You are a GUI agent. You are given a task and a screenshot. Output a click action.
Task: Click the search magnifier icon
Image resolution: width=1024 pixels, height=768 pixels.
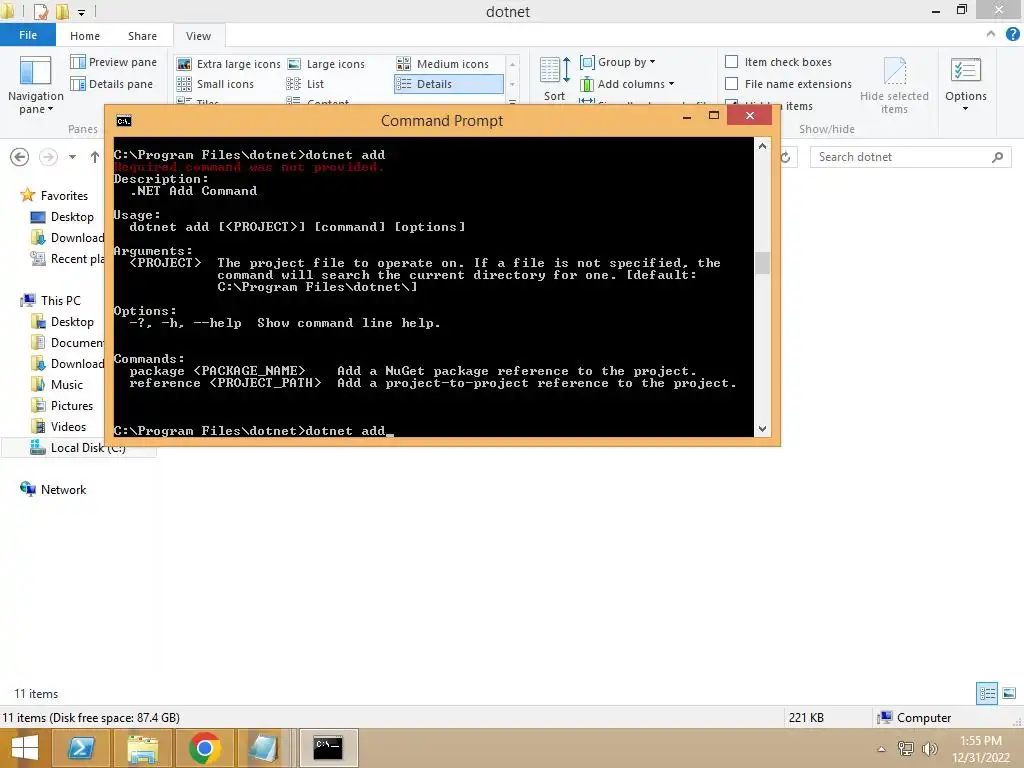click(x=997, y=157)
